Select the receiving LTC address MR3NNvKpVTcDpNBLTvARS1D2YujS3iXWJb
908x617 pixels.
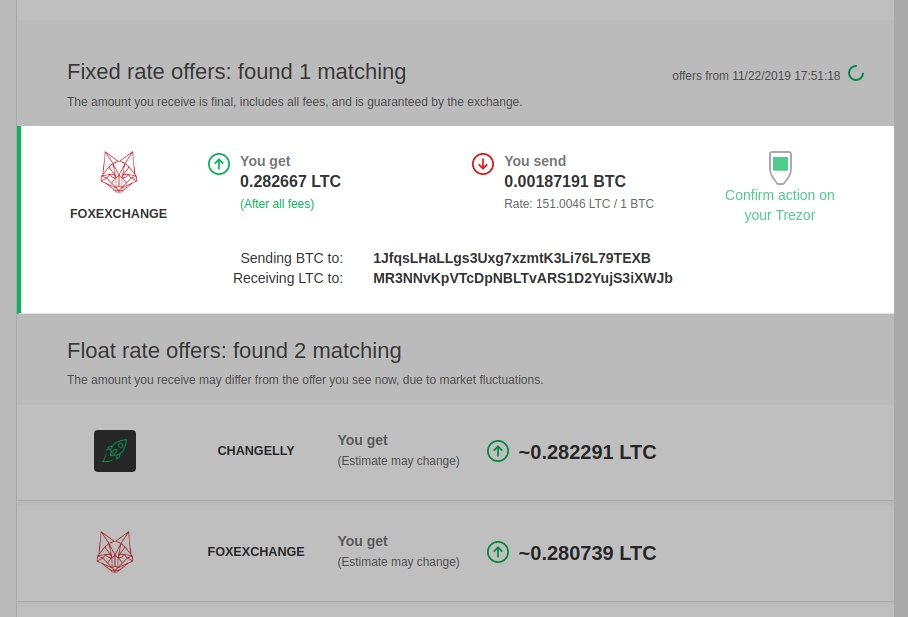[523, 279]
